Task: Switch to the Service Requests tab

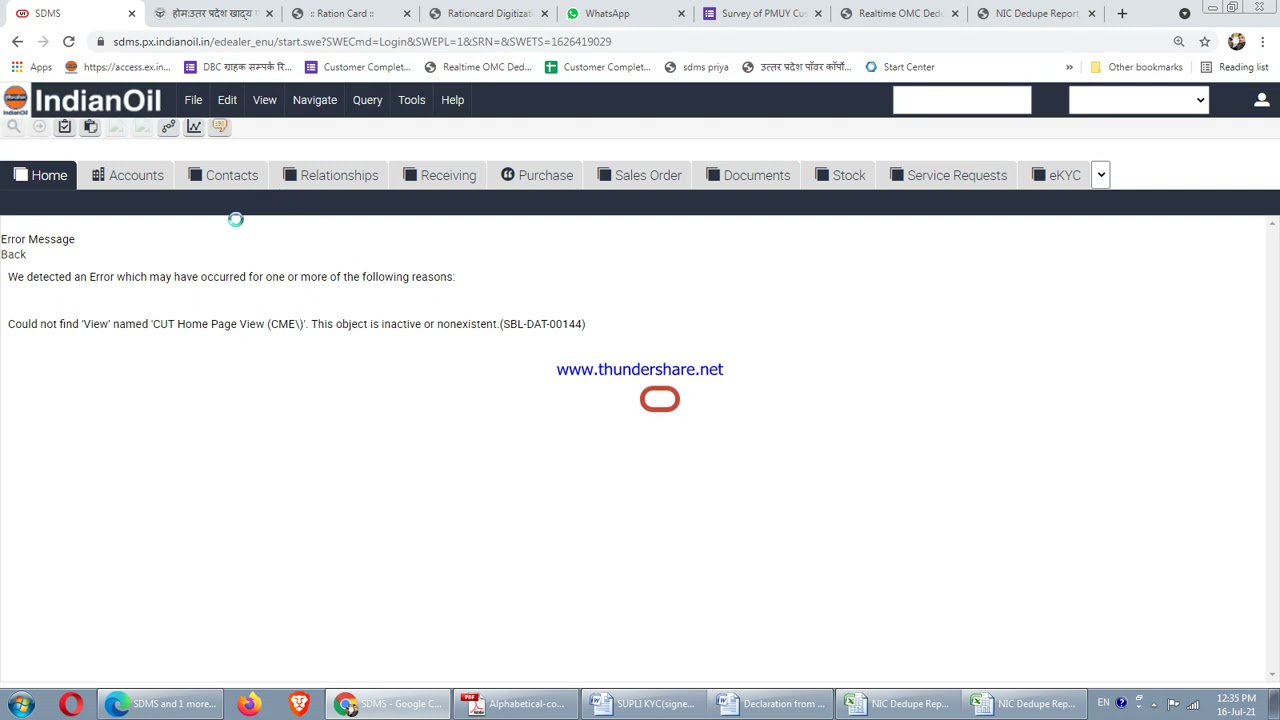Action: [948, 176]
